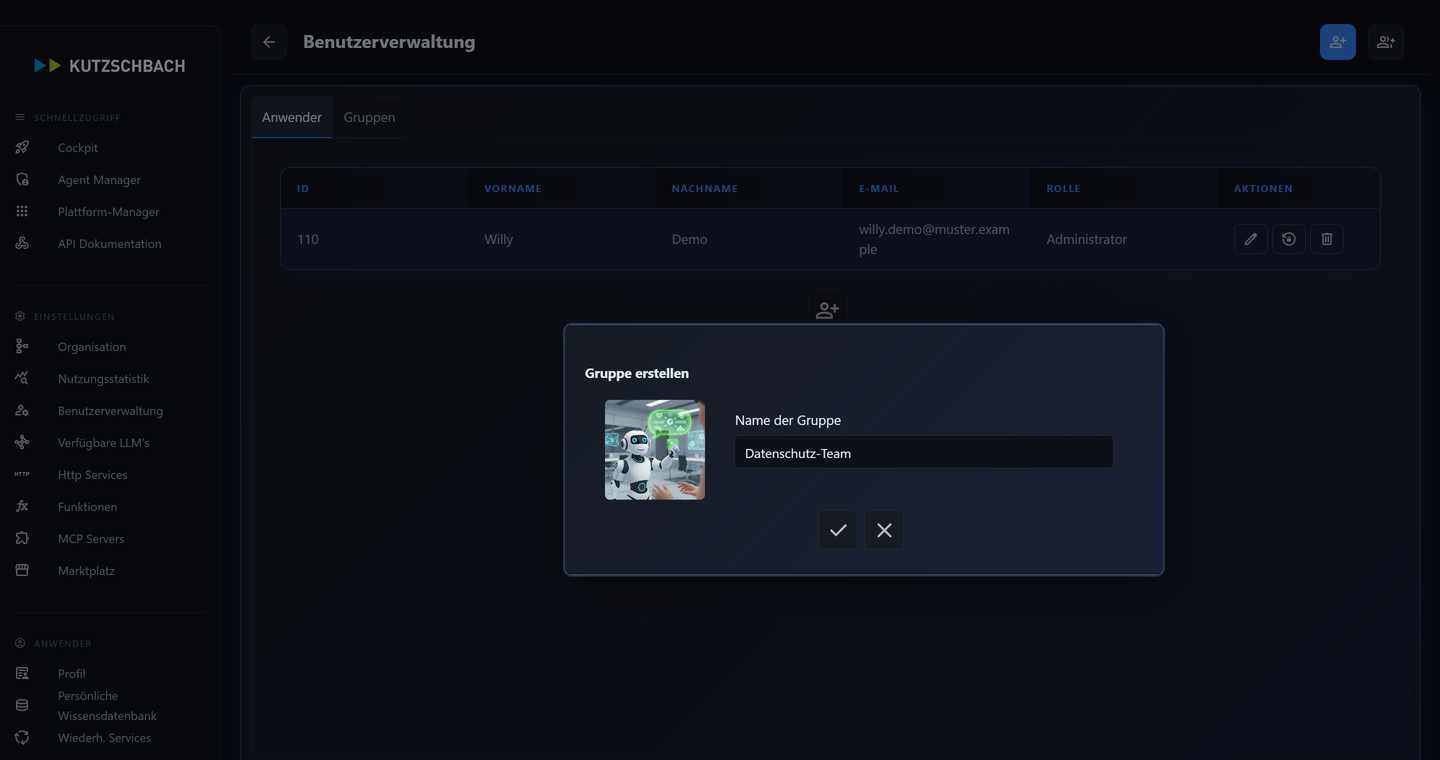The height and width of the screenshot is (760, 1440).
Task: Open Profil in sidebar
Action: (x=72, y=674)
